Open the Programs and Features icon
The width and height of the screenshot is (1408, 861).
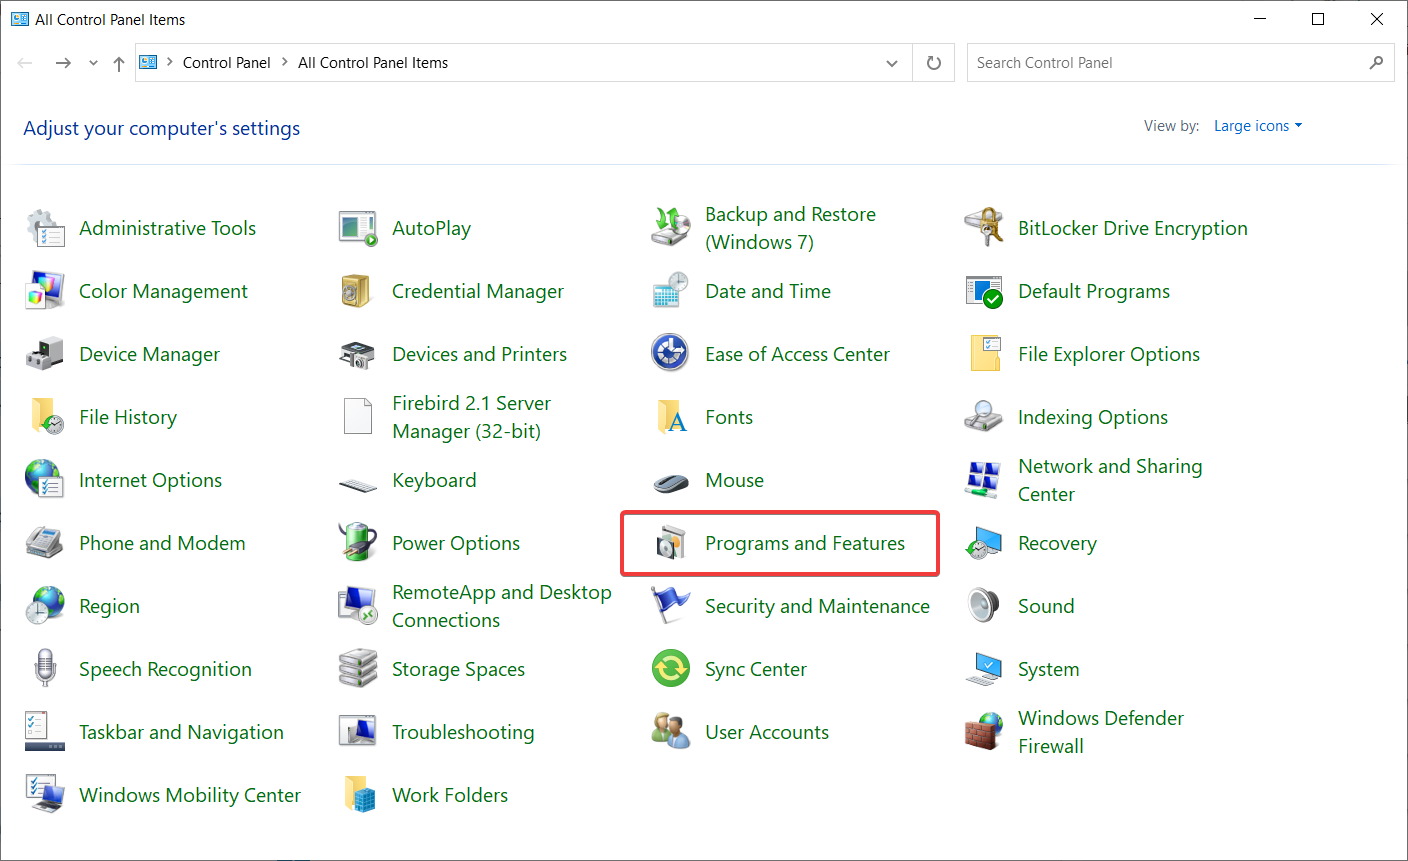click(671, 544)
